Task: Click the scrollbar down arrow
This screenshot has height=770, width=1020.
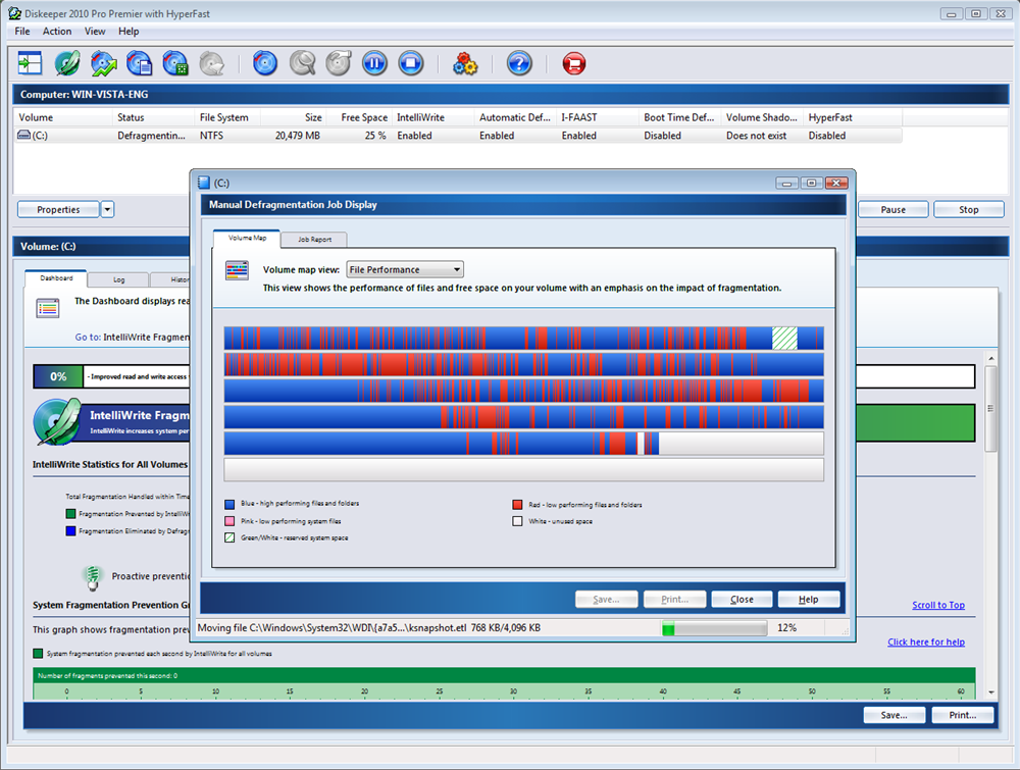Action: [991, 692]
